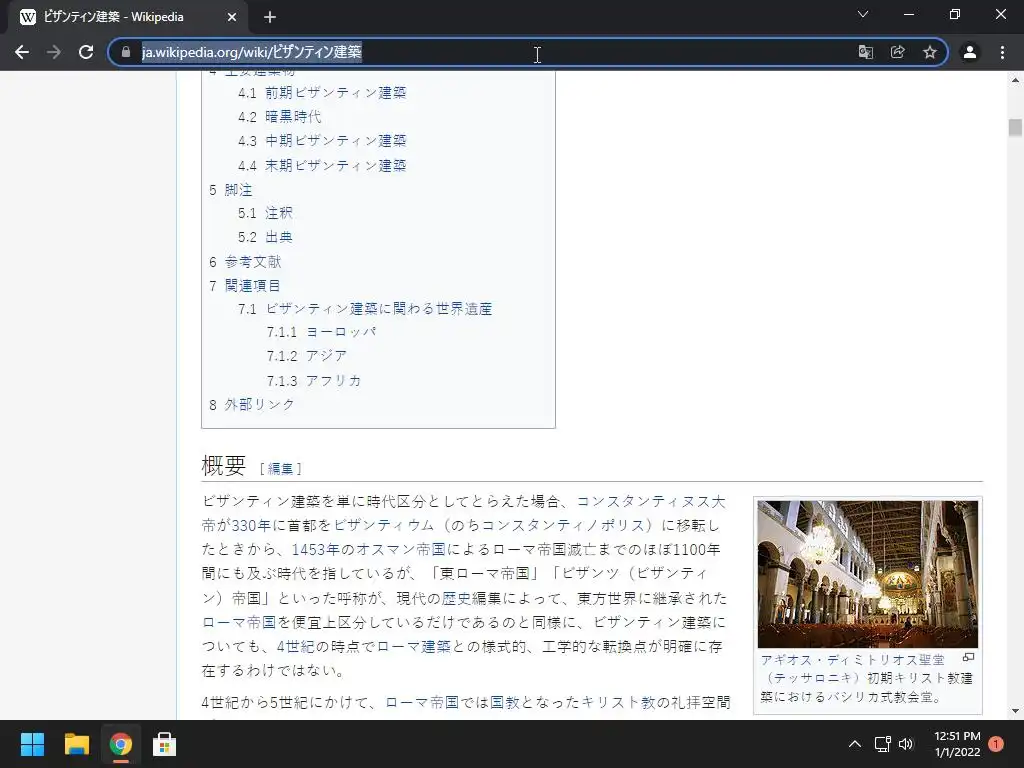1024x768 pixels.
Task: Enlarge image via caption magnify icon
Action: [x=968, y=658]
